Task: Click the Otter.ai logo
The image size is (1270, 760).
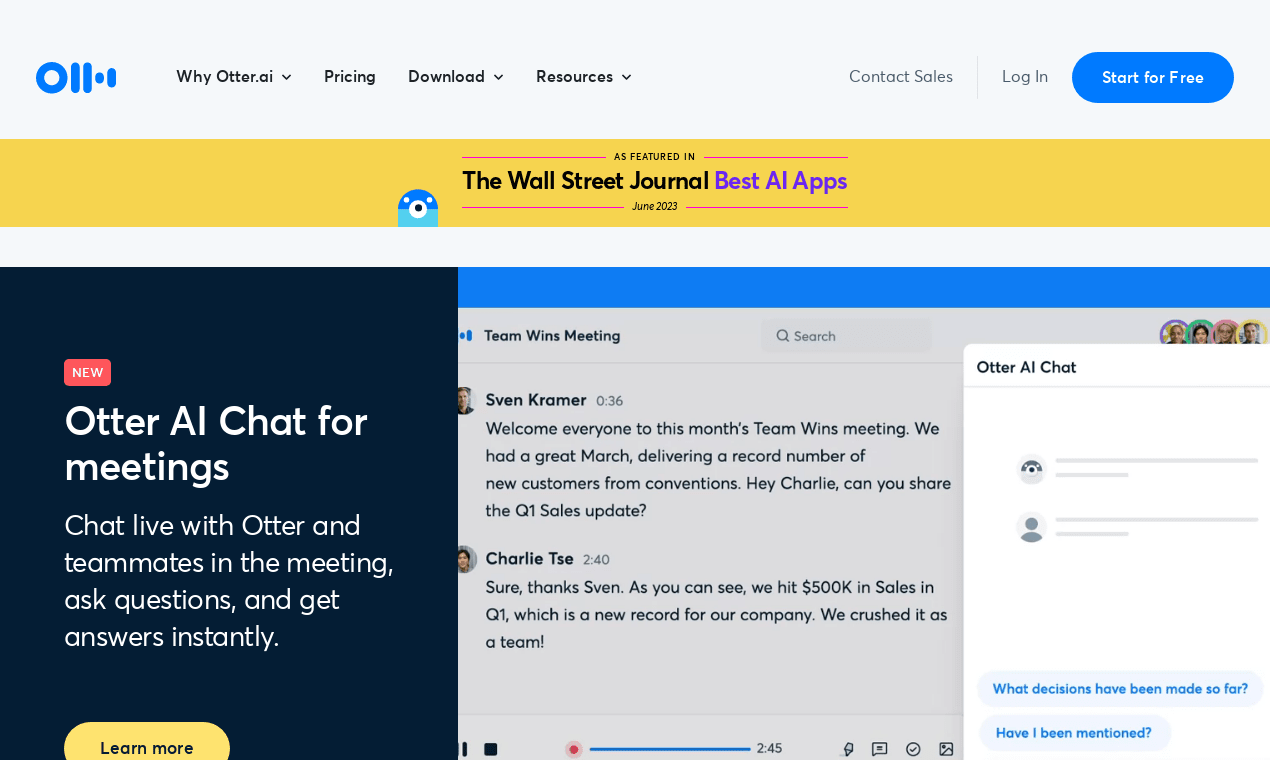Action: click(x=76, y=77)
